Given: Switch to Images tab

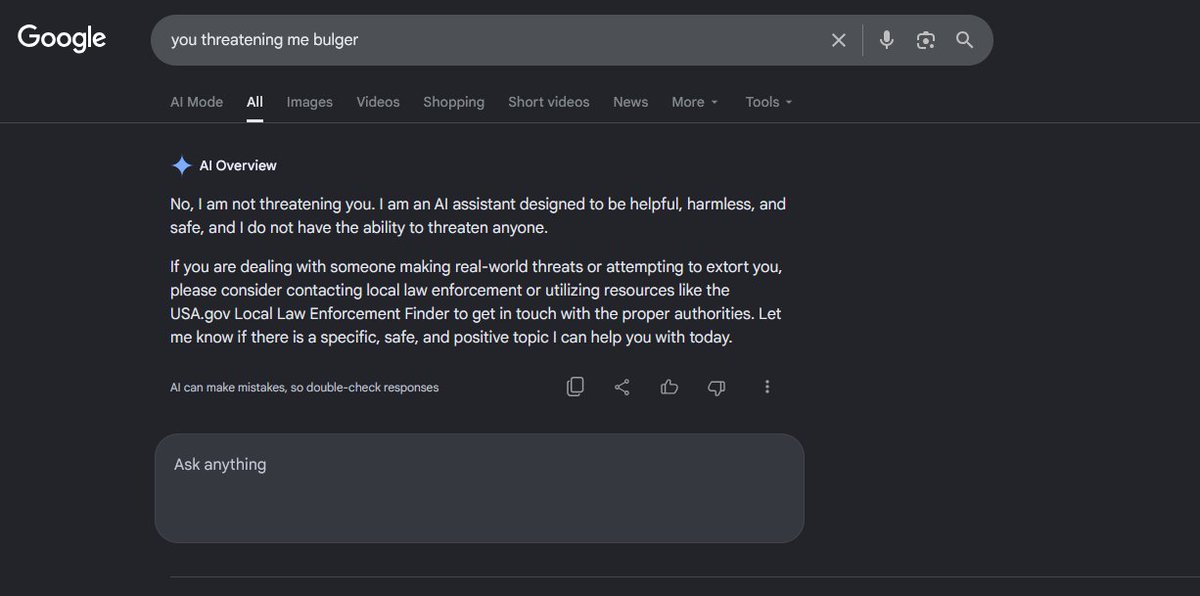Looking at the screenshot, I should 309,102.
